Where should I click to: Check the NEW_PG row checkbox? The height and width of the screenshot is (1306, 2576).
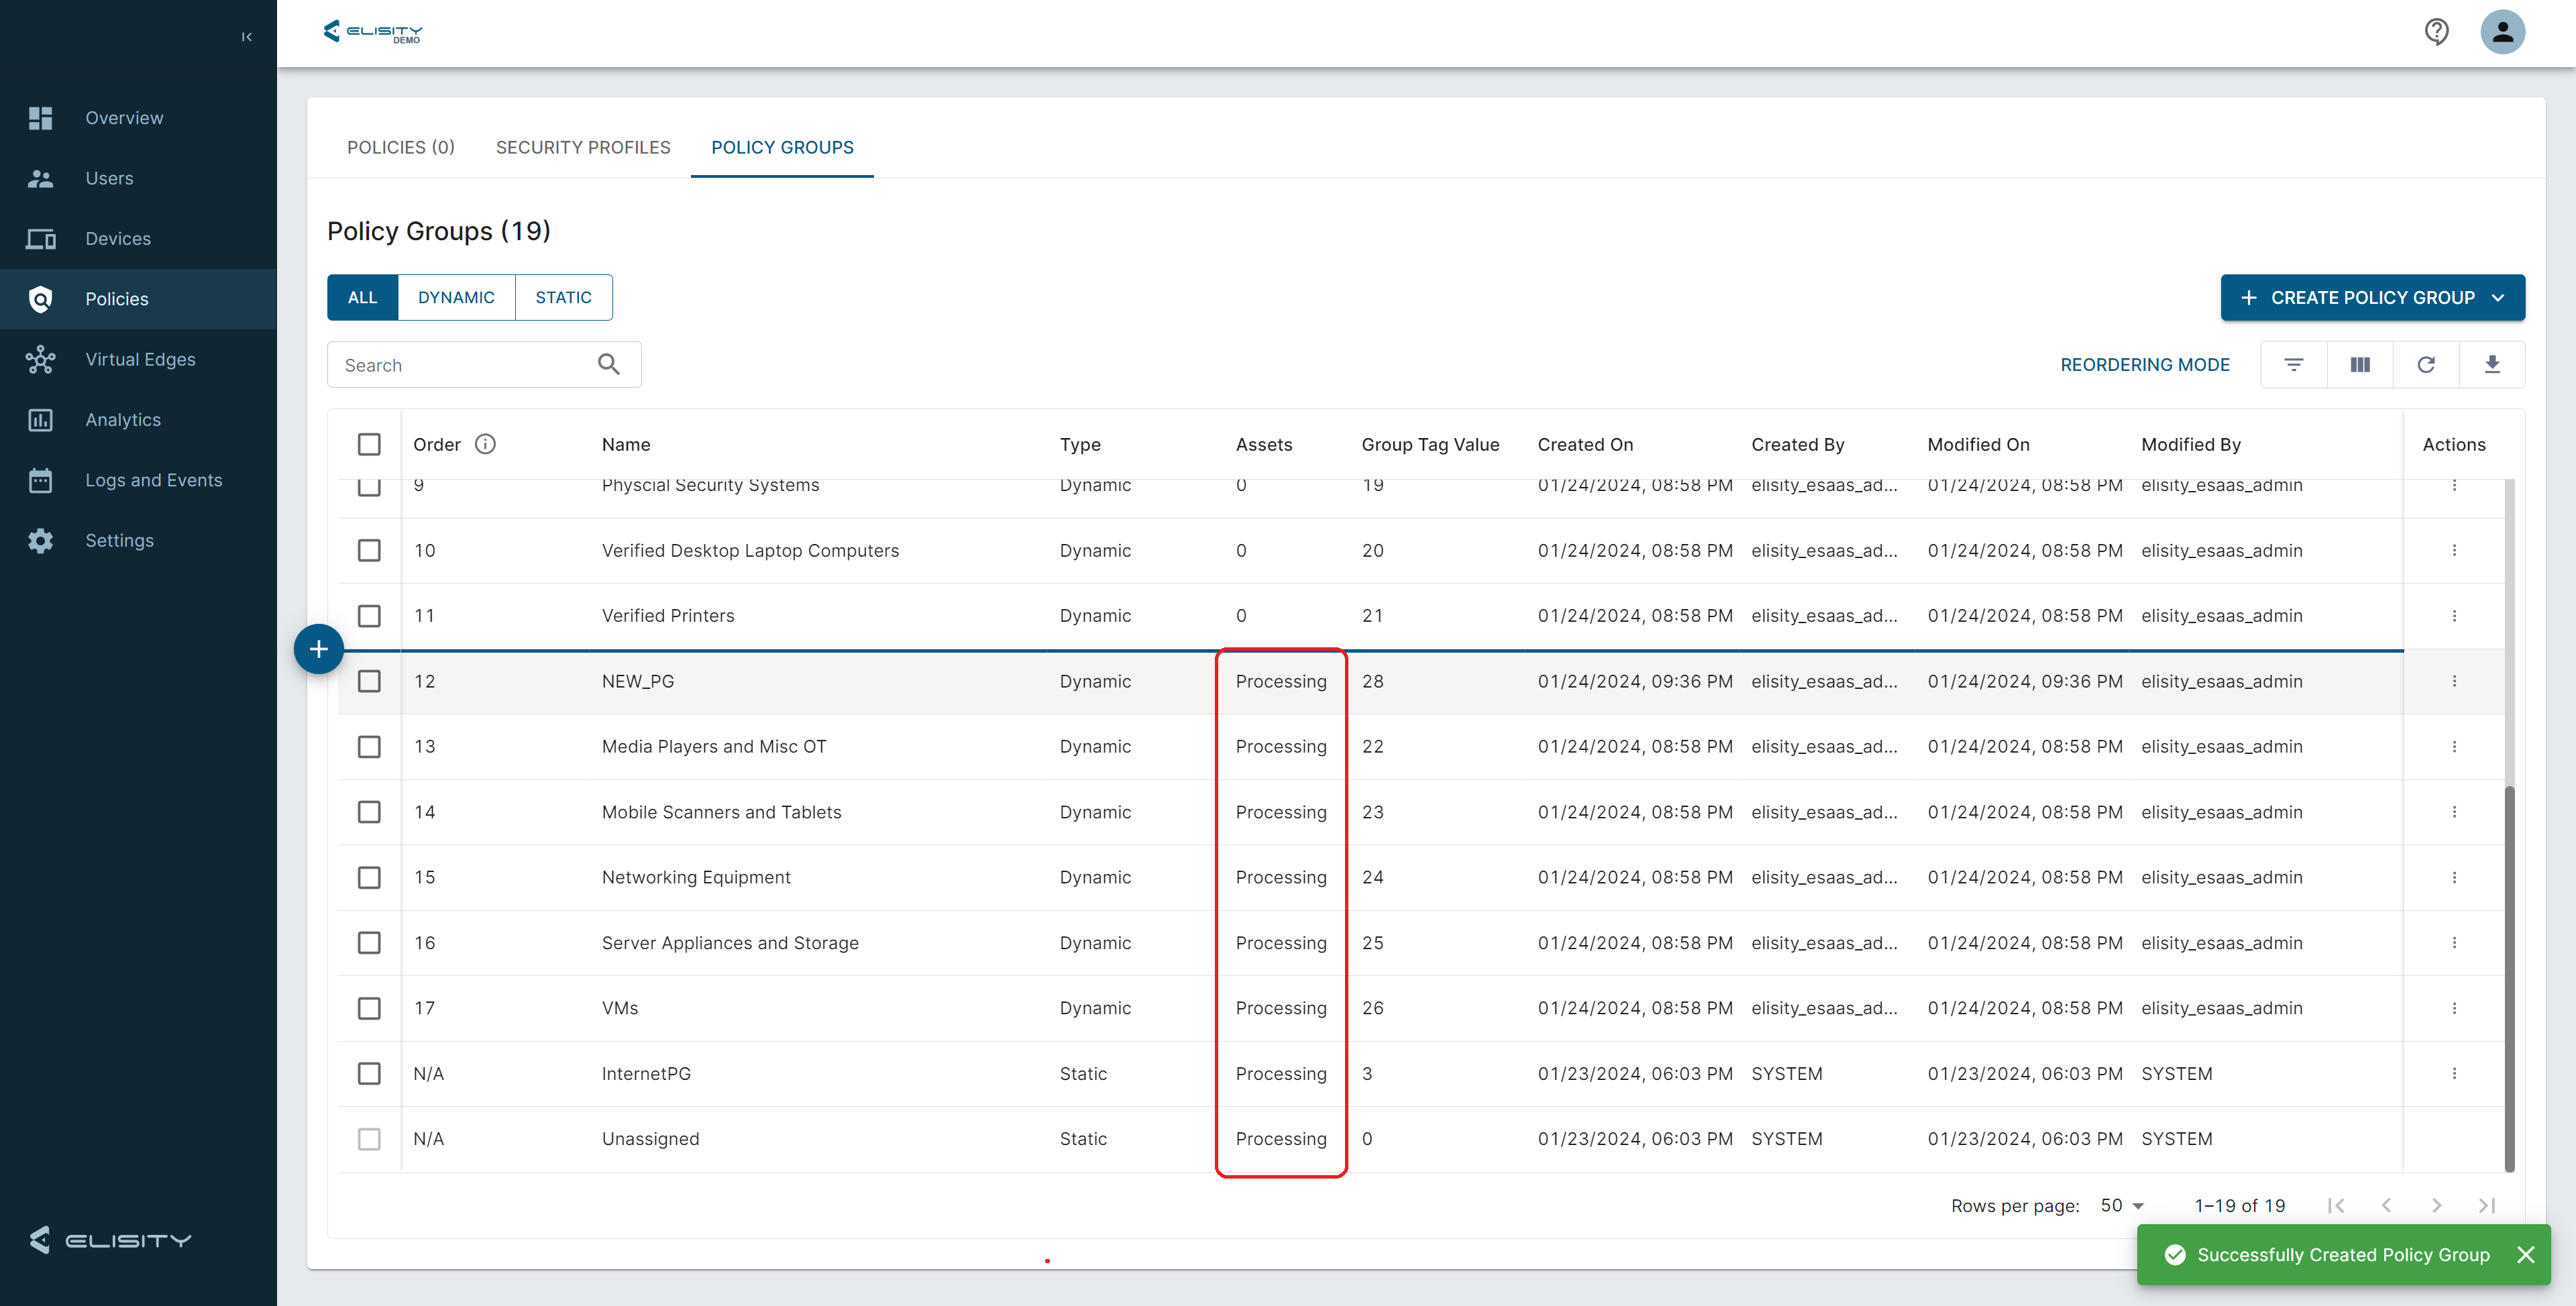point(369,681)
